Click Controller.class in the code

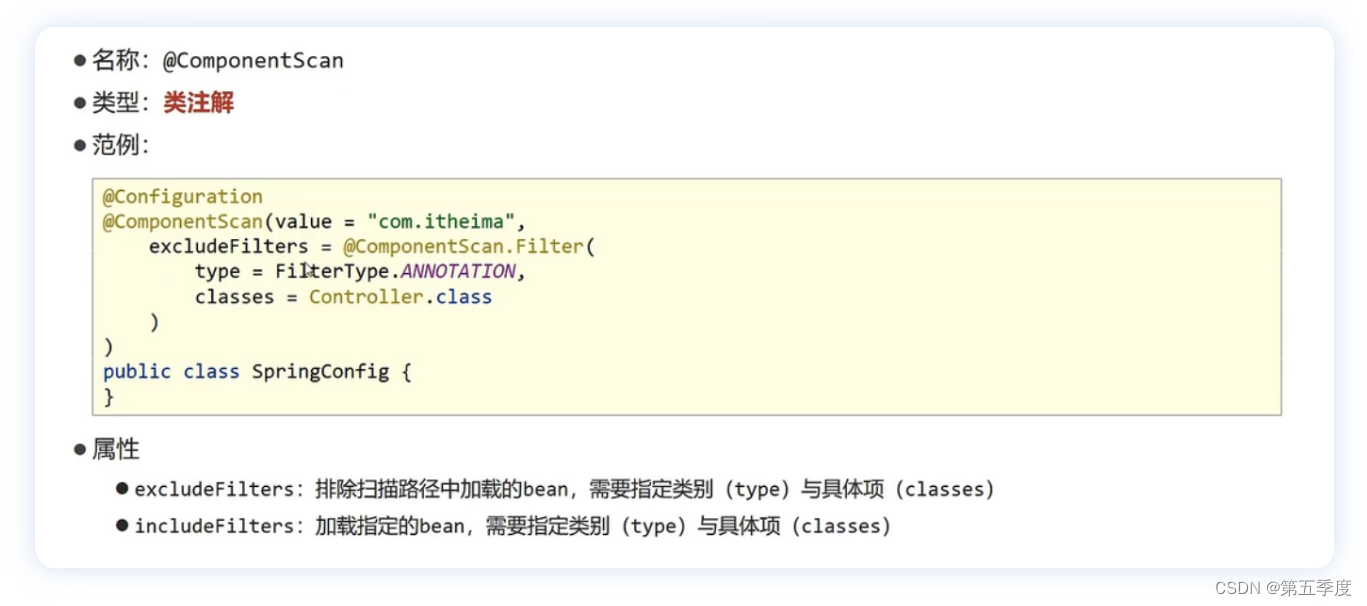(x=400, y=297)
